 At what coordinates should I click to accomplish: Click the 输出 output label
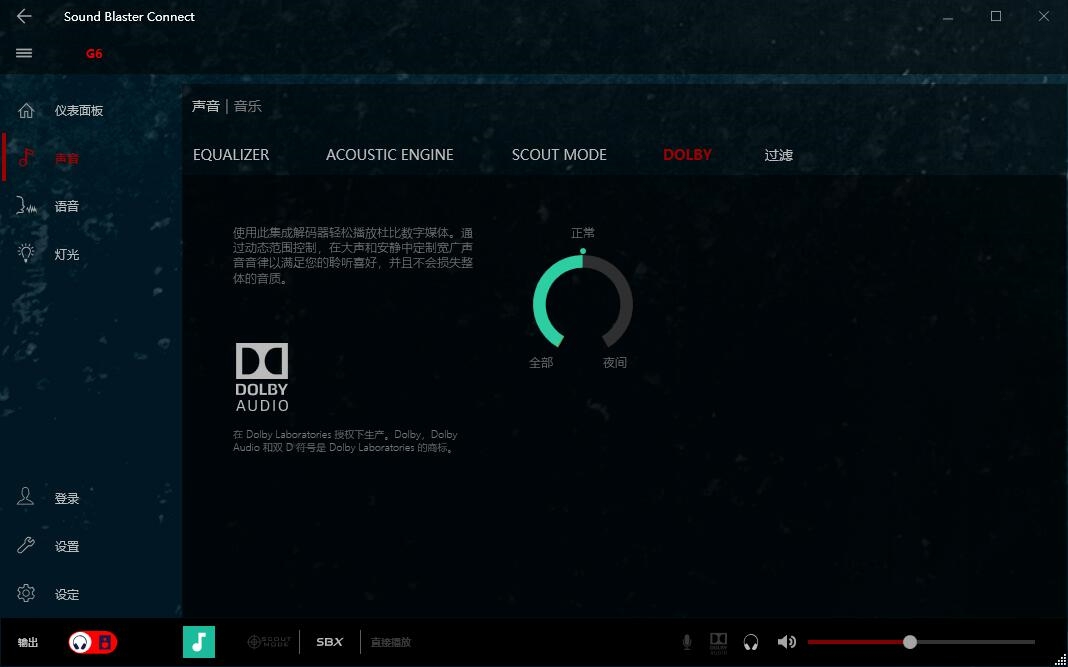pyautogui.click(x=28, y=642)
